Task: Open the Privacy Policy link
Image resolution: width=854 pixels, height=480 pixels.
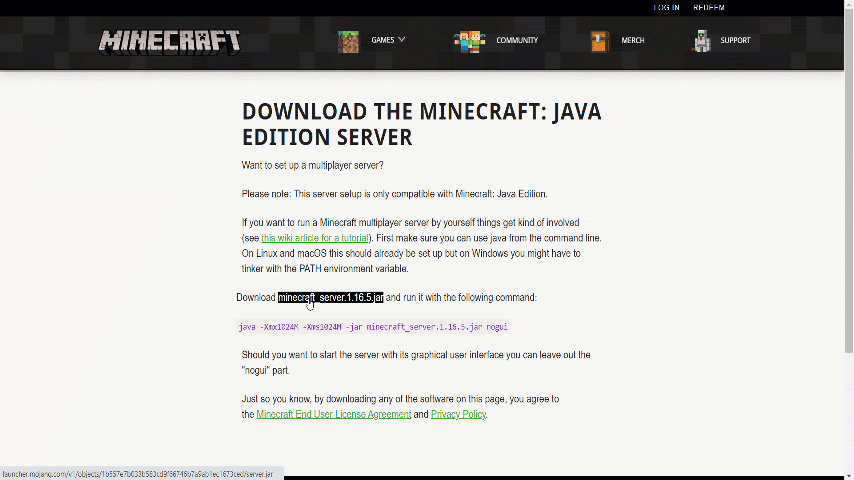Action: (x=458, y=414)
